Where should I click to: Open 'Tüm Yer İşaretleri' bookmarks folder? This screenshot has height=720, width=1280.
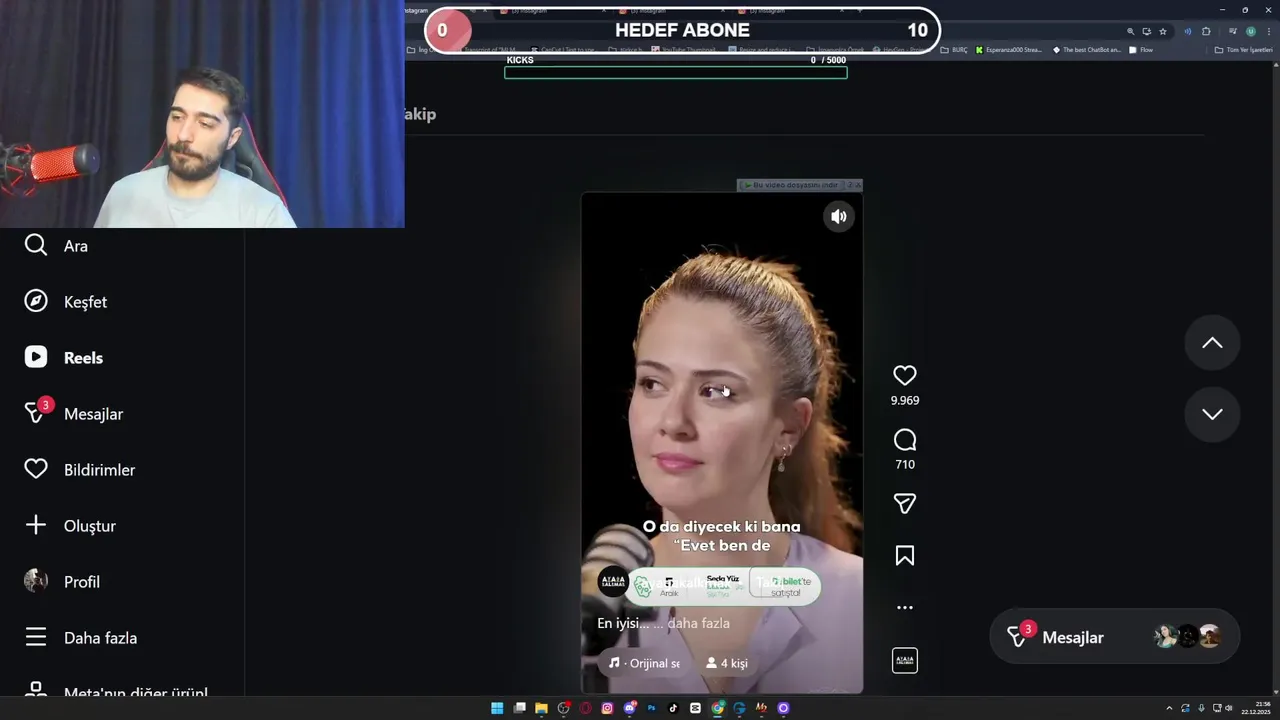[1244, 49]
